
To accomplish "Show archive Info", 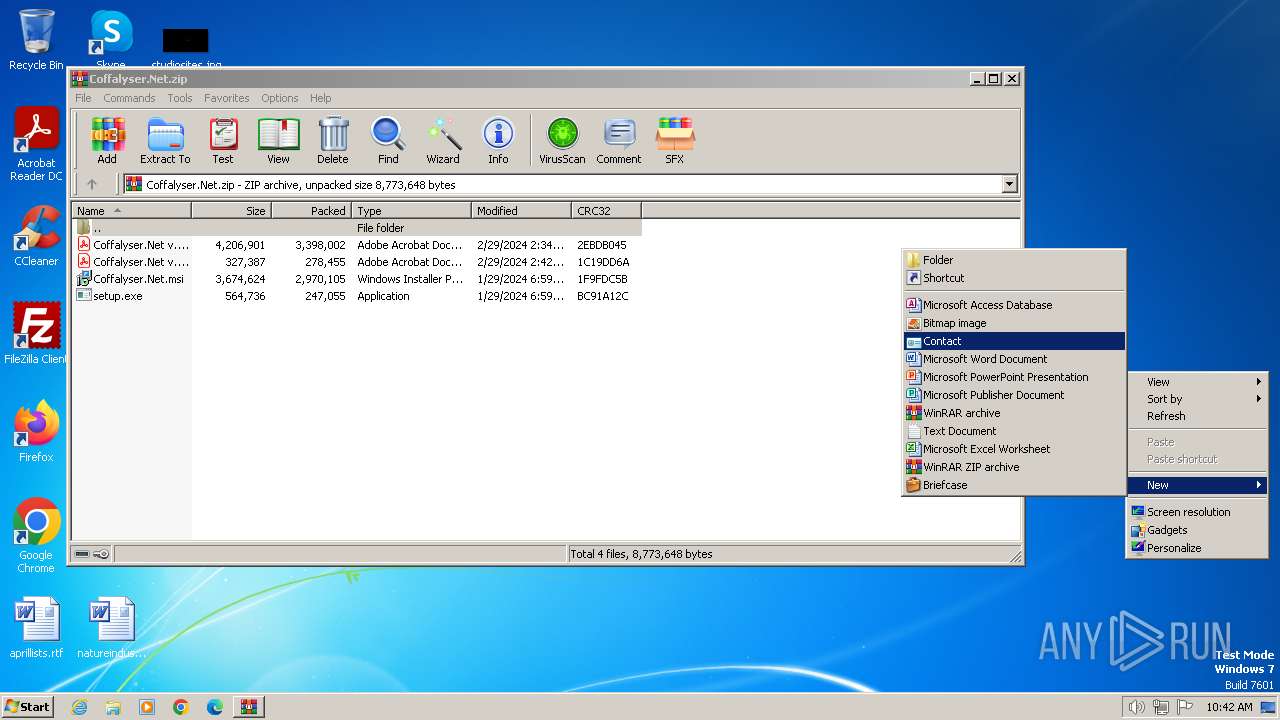I will click(498, 141).
